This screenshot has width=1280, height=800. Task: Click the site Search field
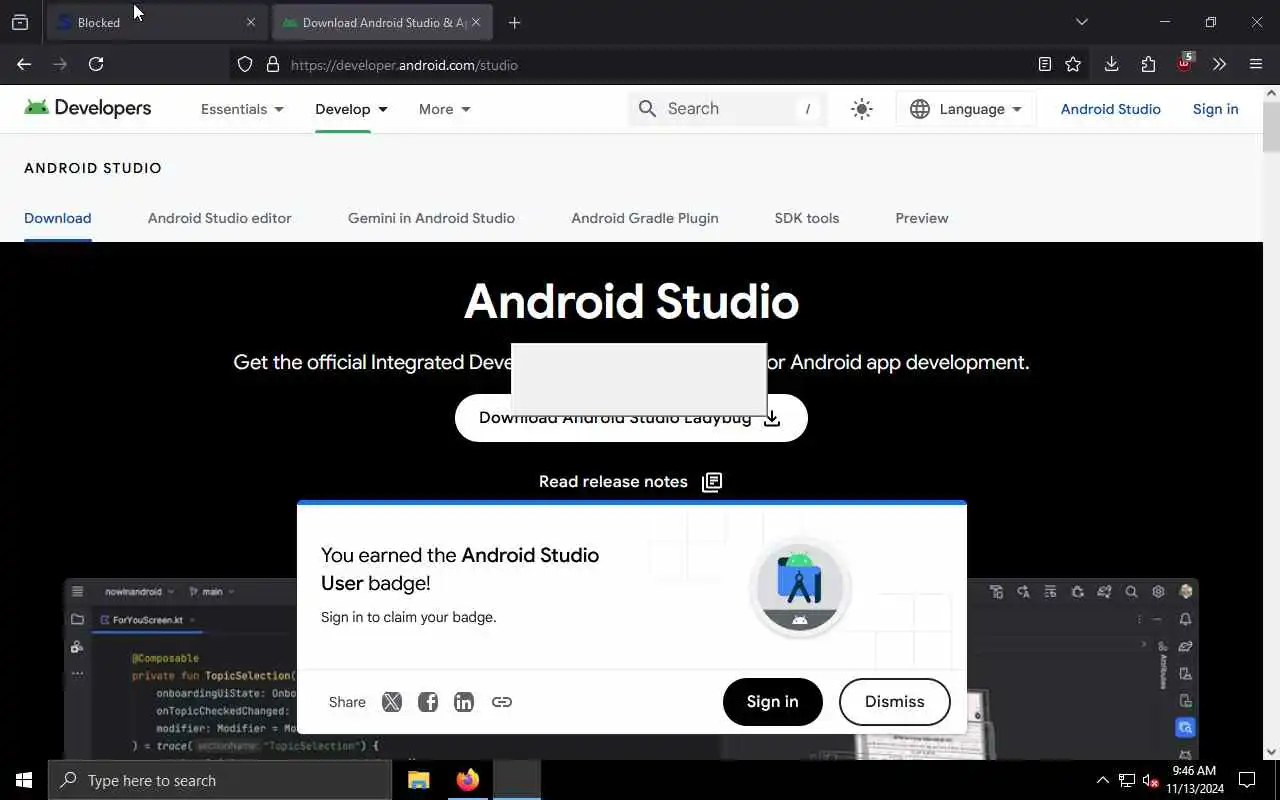(728, 109)
